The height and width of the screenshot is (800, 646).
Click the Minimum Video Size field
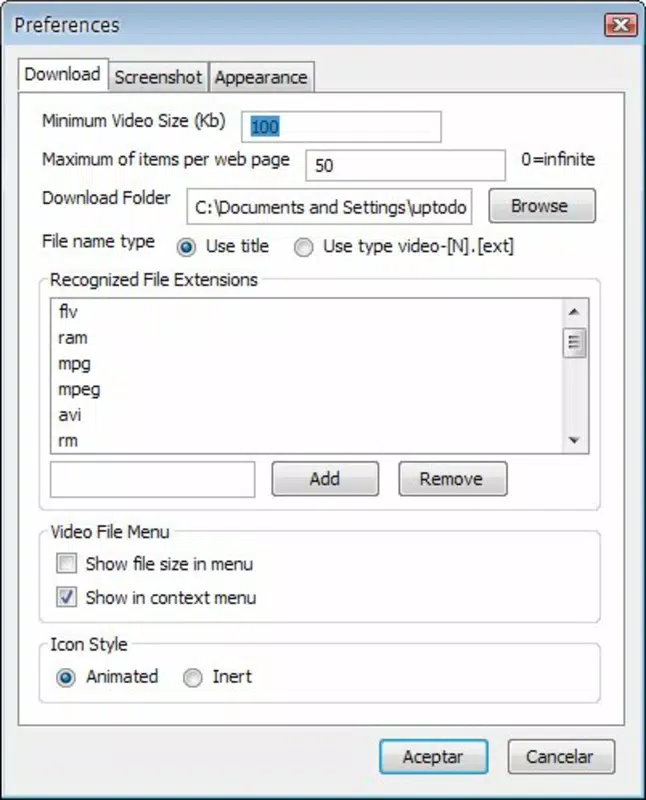(x=341, y=127)
